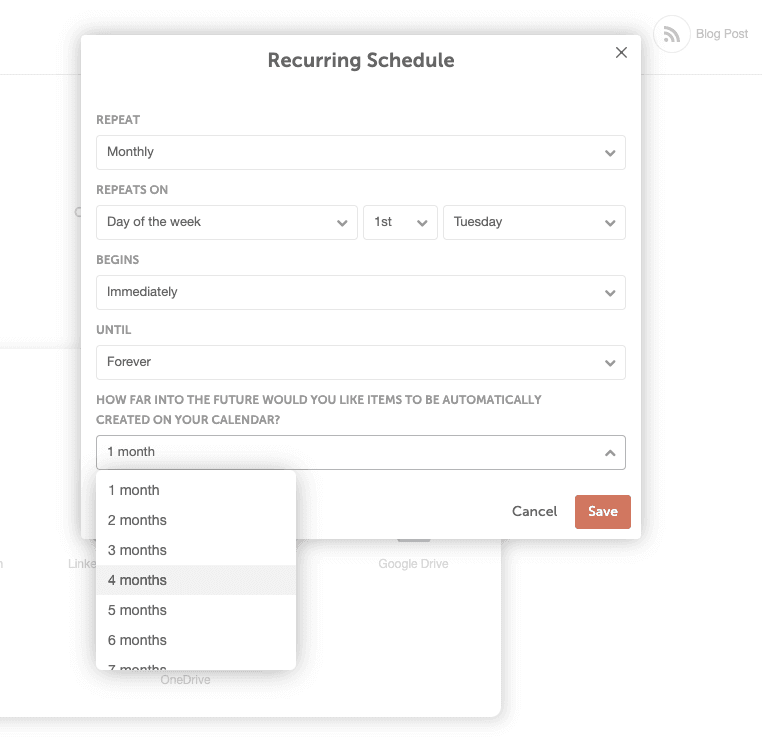Click the OneDrive integration label

tap(185, 680)
